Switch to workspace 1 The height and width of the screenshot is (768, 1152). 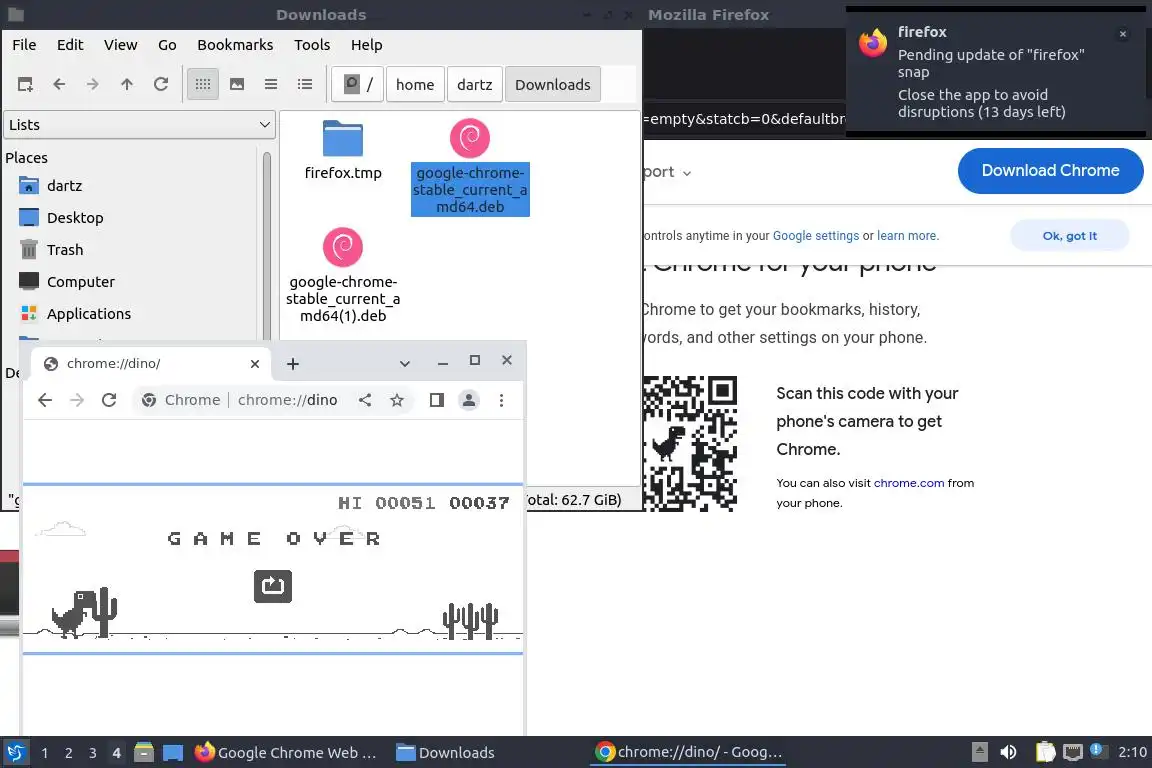tap(45, 753)
